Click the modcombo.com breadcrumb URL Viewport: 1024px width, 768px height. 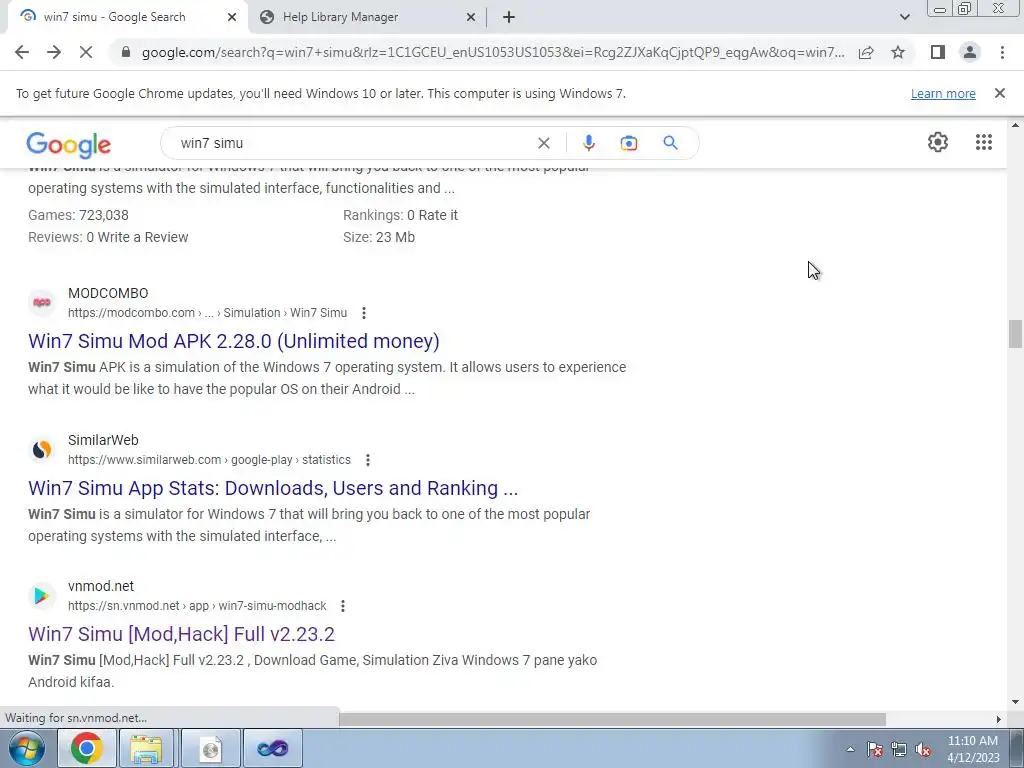[207, 313]
